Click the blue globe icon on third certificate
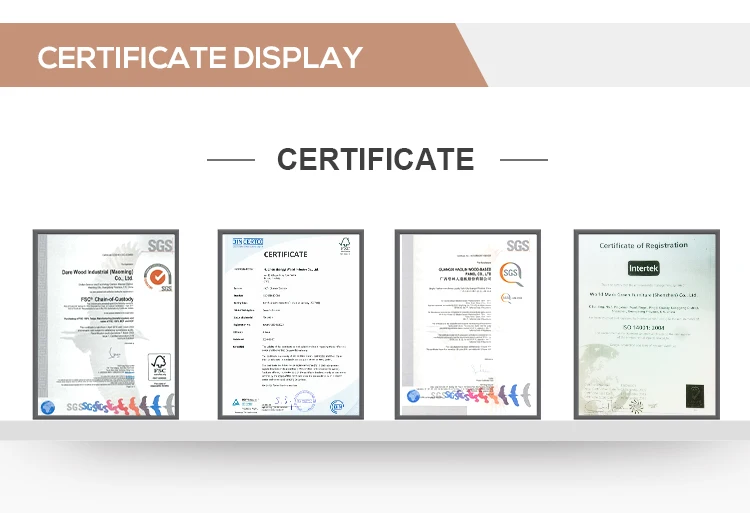This screenshot has height=513, width=750. [x=413, y=396]
